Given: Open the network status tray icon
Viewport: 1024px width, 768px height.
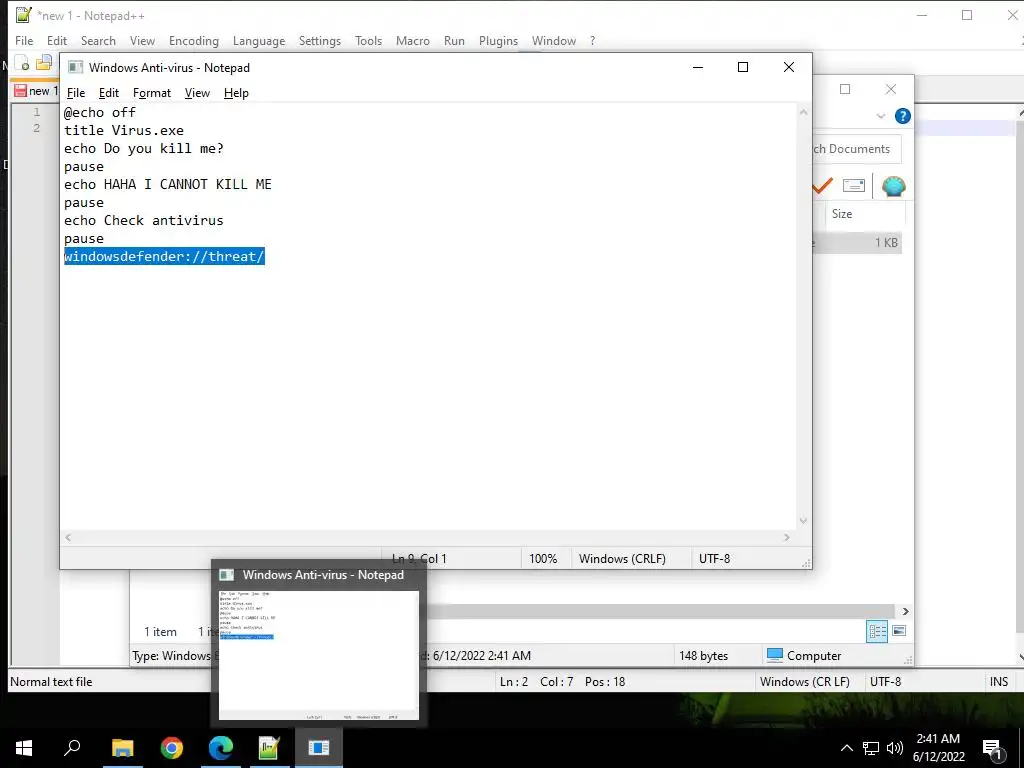Looking at the screenshot, I should [871, 748].
